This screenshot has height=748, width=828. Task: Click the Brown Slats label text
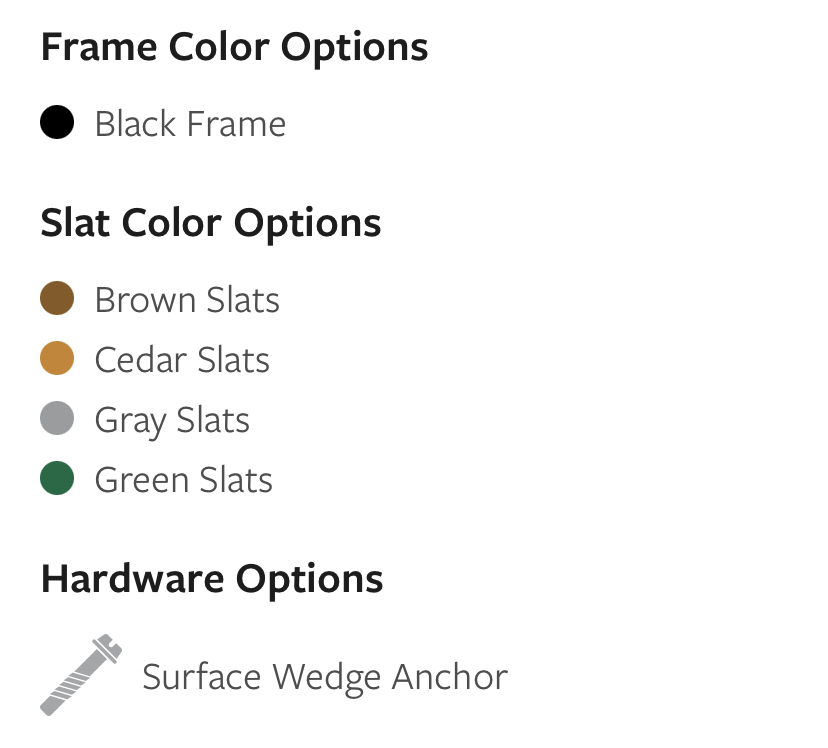pyautogui.click(x=187, y=300)
